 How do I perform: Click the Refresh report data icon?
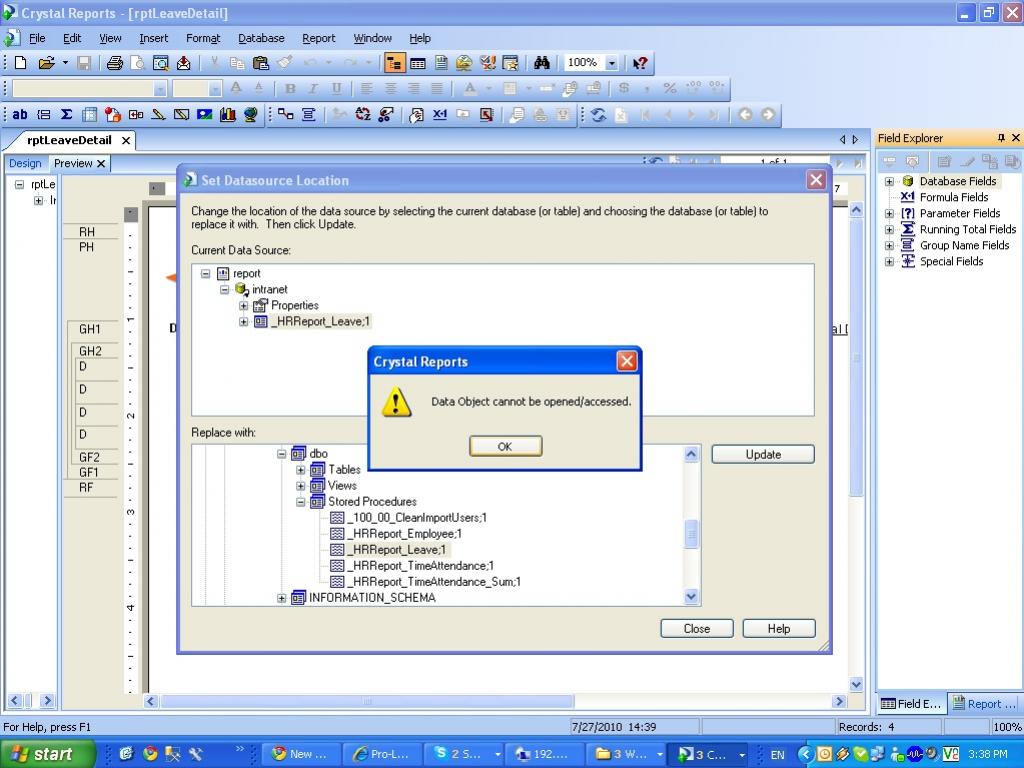598,114
